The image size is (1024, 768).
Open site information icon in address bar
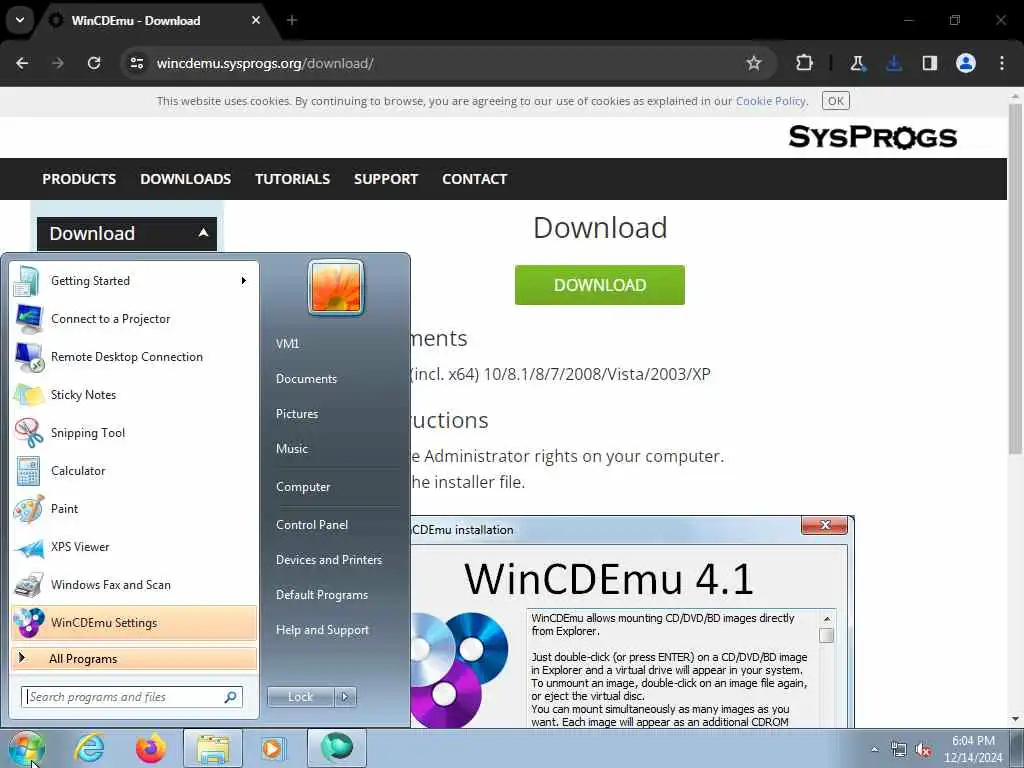point(136,63)
